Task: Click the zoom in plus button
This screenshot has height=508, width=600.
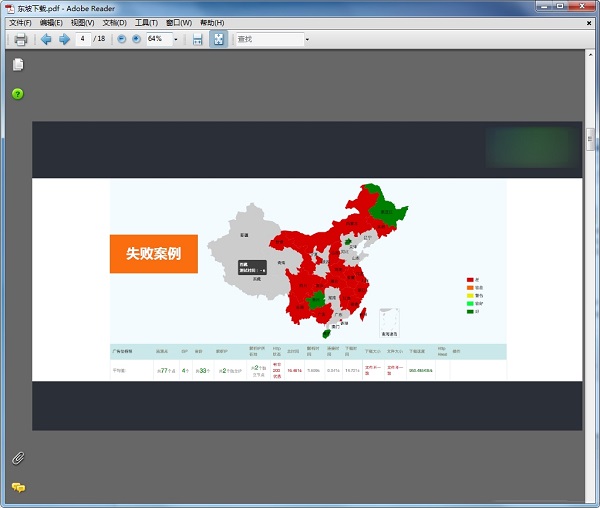Action: click(136, 39)
